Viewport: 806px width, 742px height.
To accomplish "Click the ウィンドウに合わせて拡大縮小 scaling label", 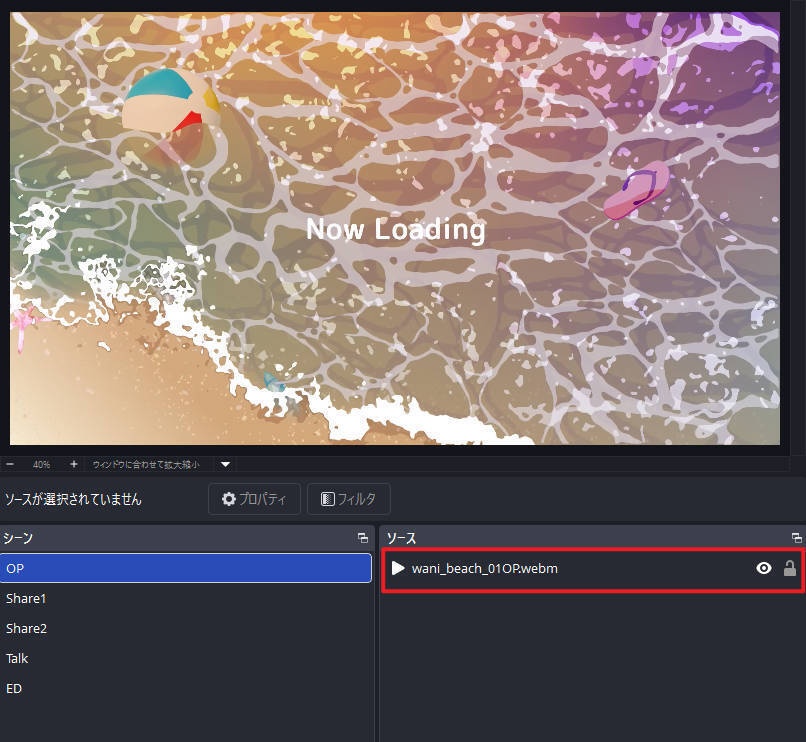I will pos(145,464).
